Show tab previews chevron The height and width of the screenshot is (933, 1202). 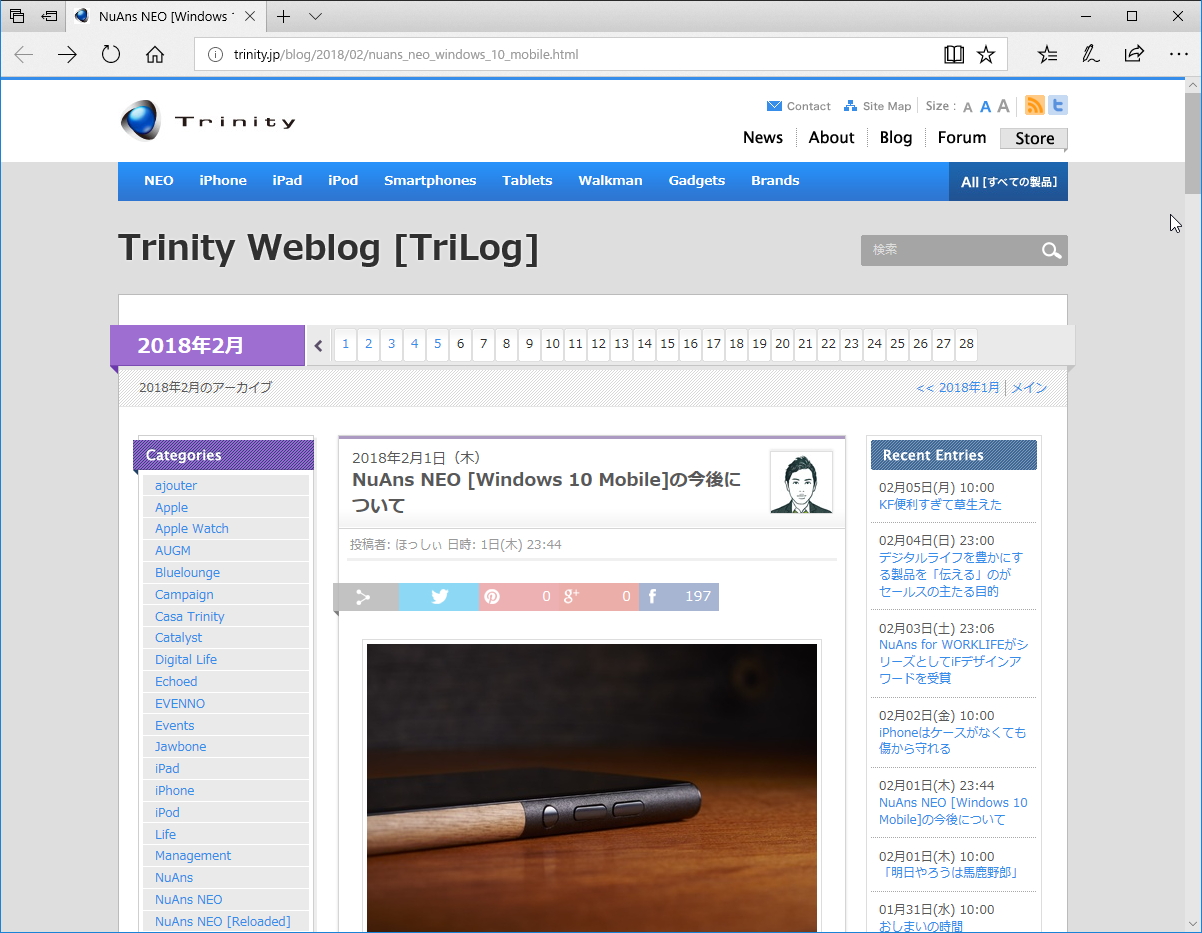315,16
